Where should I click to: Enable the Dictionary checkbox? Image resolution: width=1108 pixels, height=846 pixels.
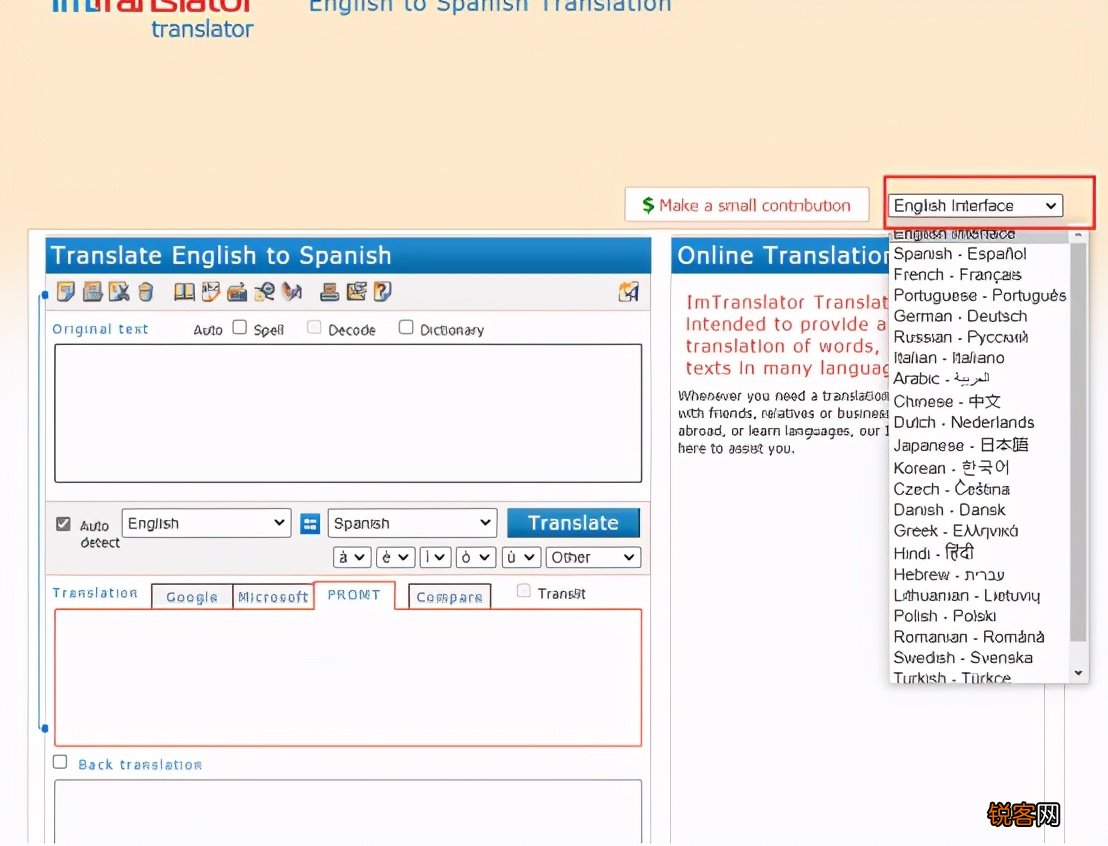pos(406,327)
